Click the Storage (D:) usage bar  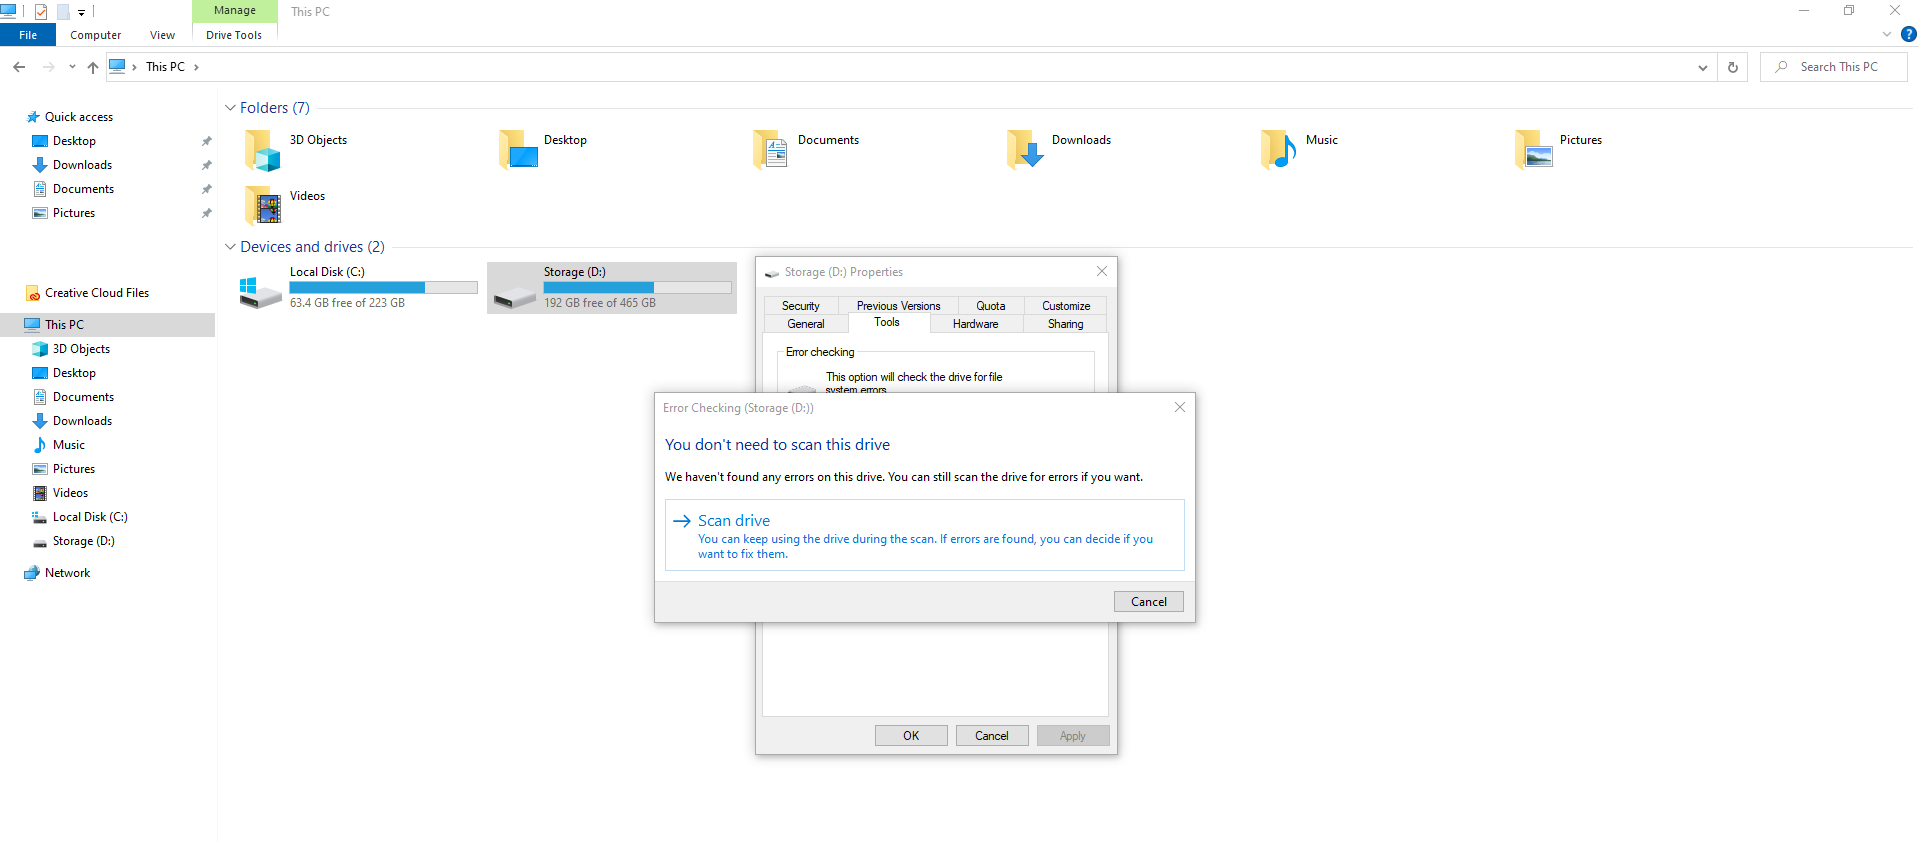click(x=637, y=288)
